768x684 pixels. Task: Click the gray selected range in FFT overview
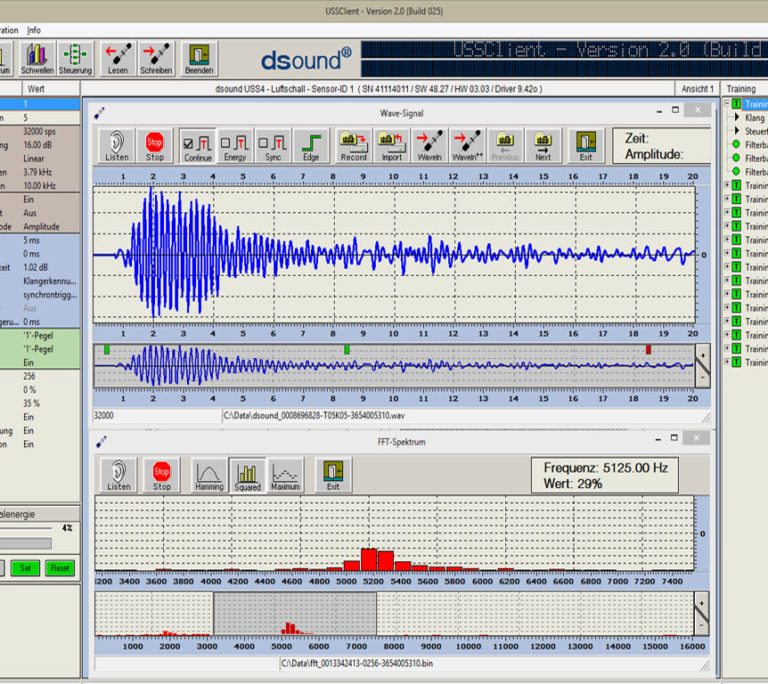click(x=295, y=613)
